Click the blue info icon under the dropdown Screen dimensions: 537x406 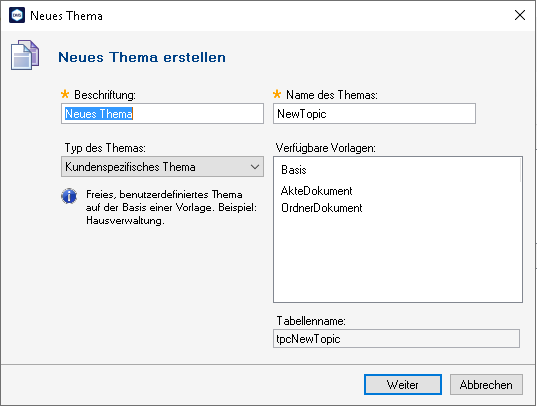click(69, 196)
